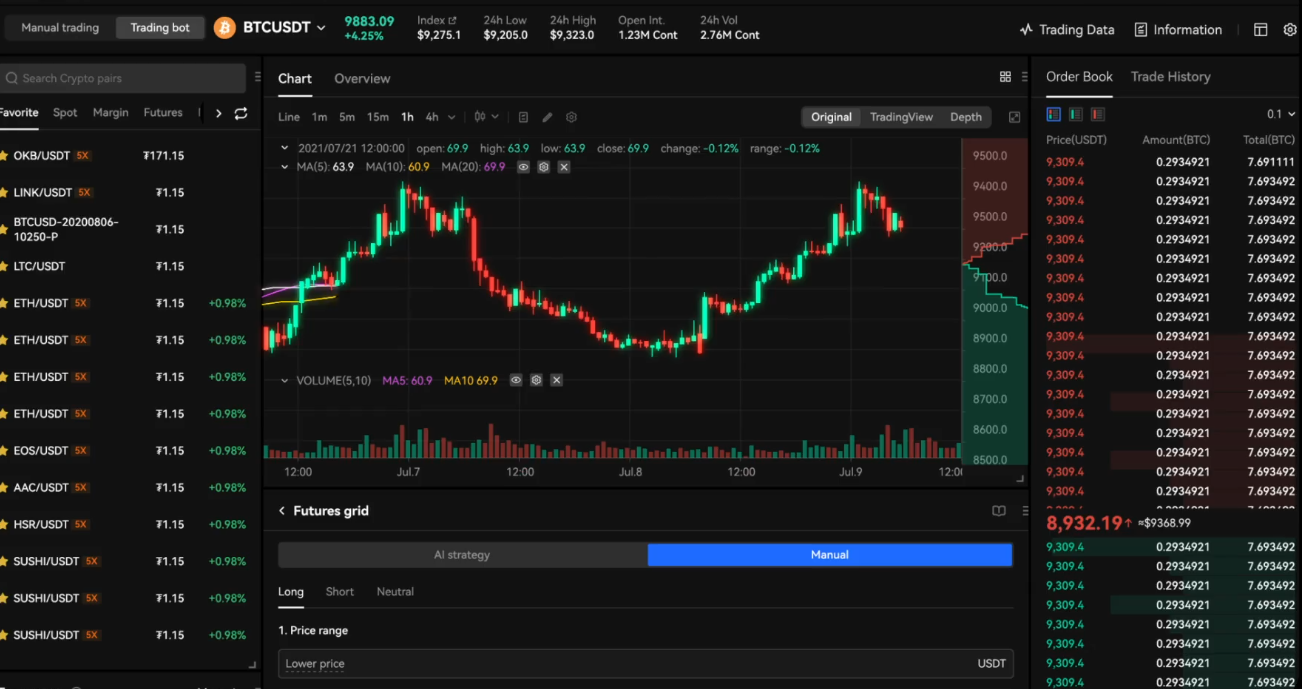The height and width of the screenshot is (689, 1302).
Task: Open Trading Data link
Action: 1066,30
